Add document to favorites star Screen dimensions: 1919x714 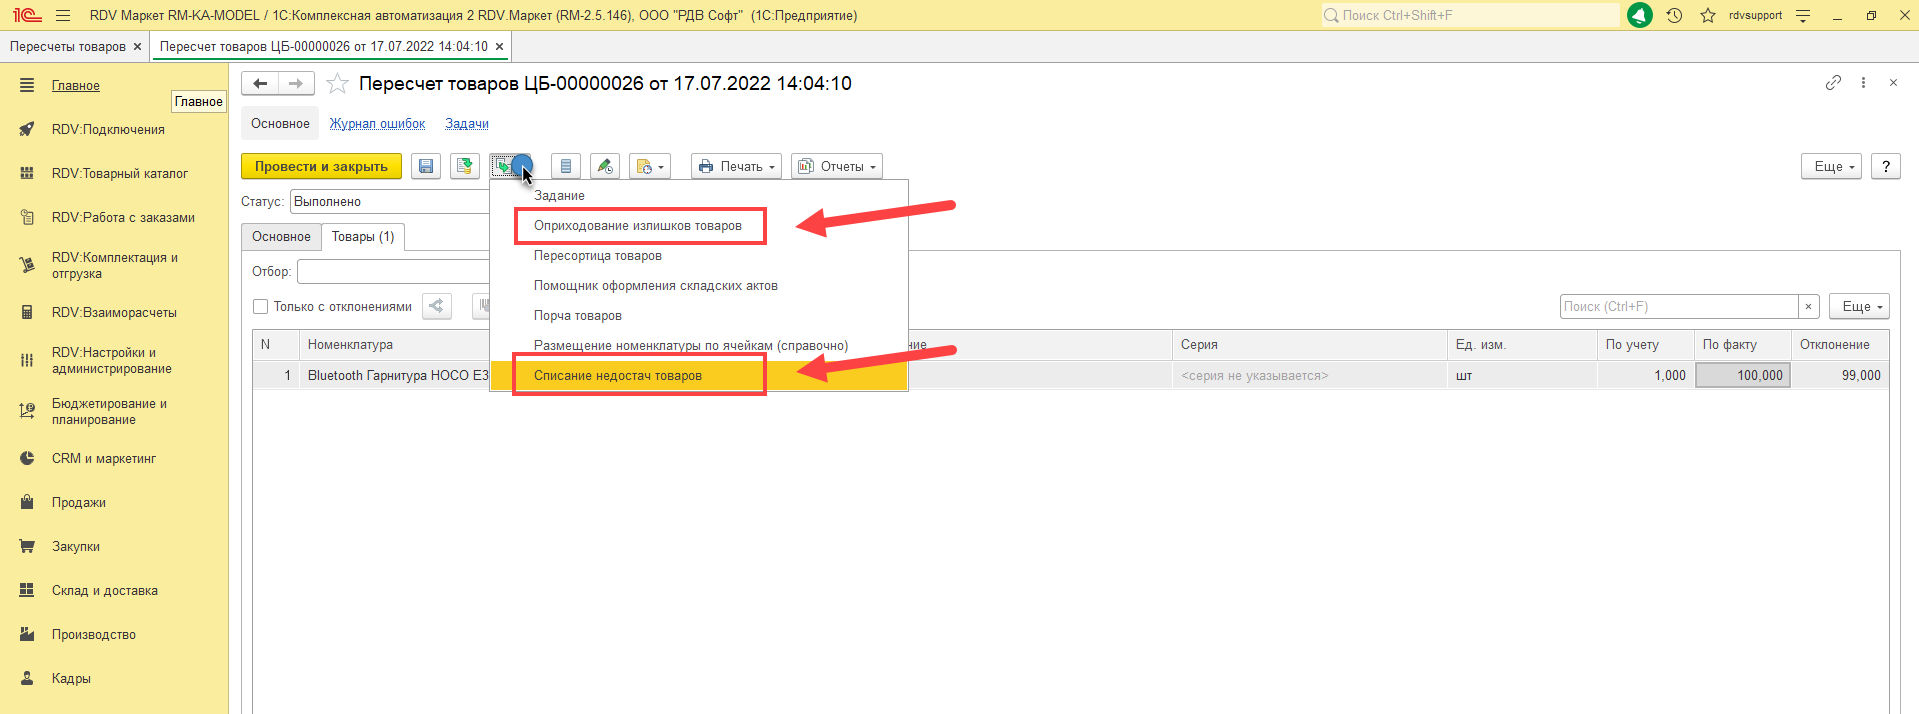(337, 84)
